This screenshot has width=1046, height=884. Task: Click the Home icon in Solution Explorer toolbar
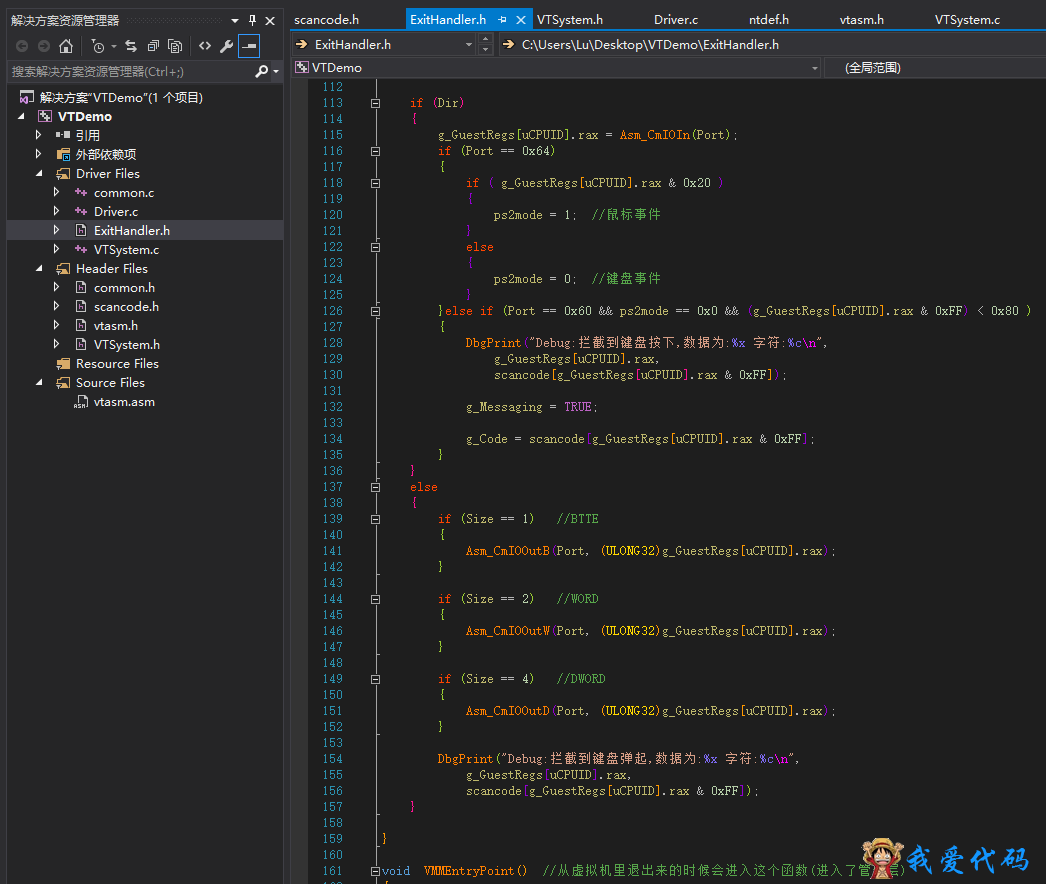[x=65, y=46]
